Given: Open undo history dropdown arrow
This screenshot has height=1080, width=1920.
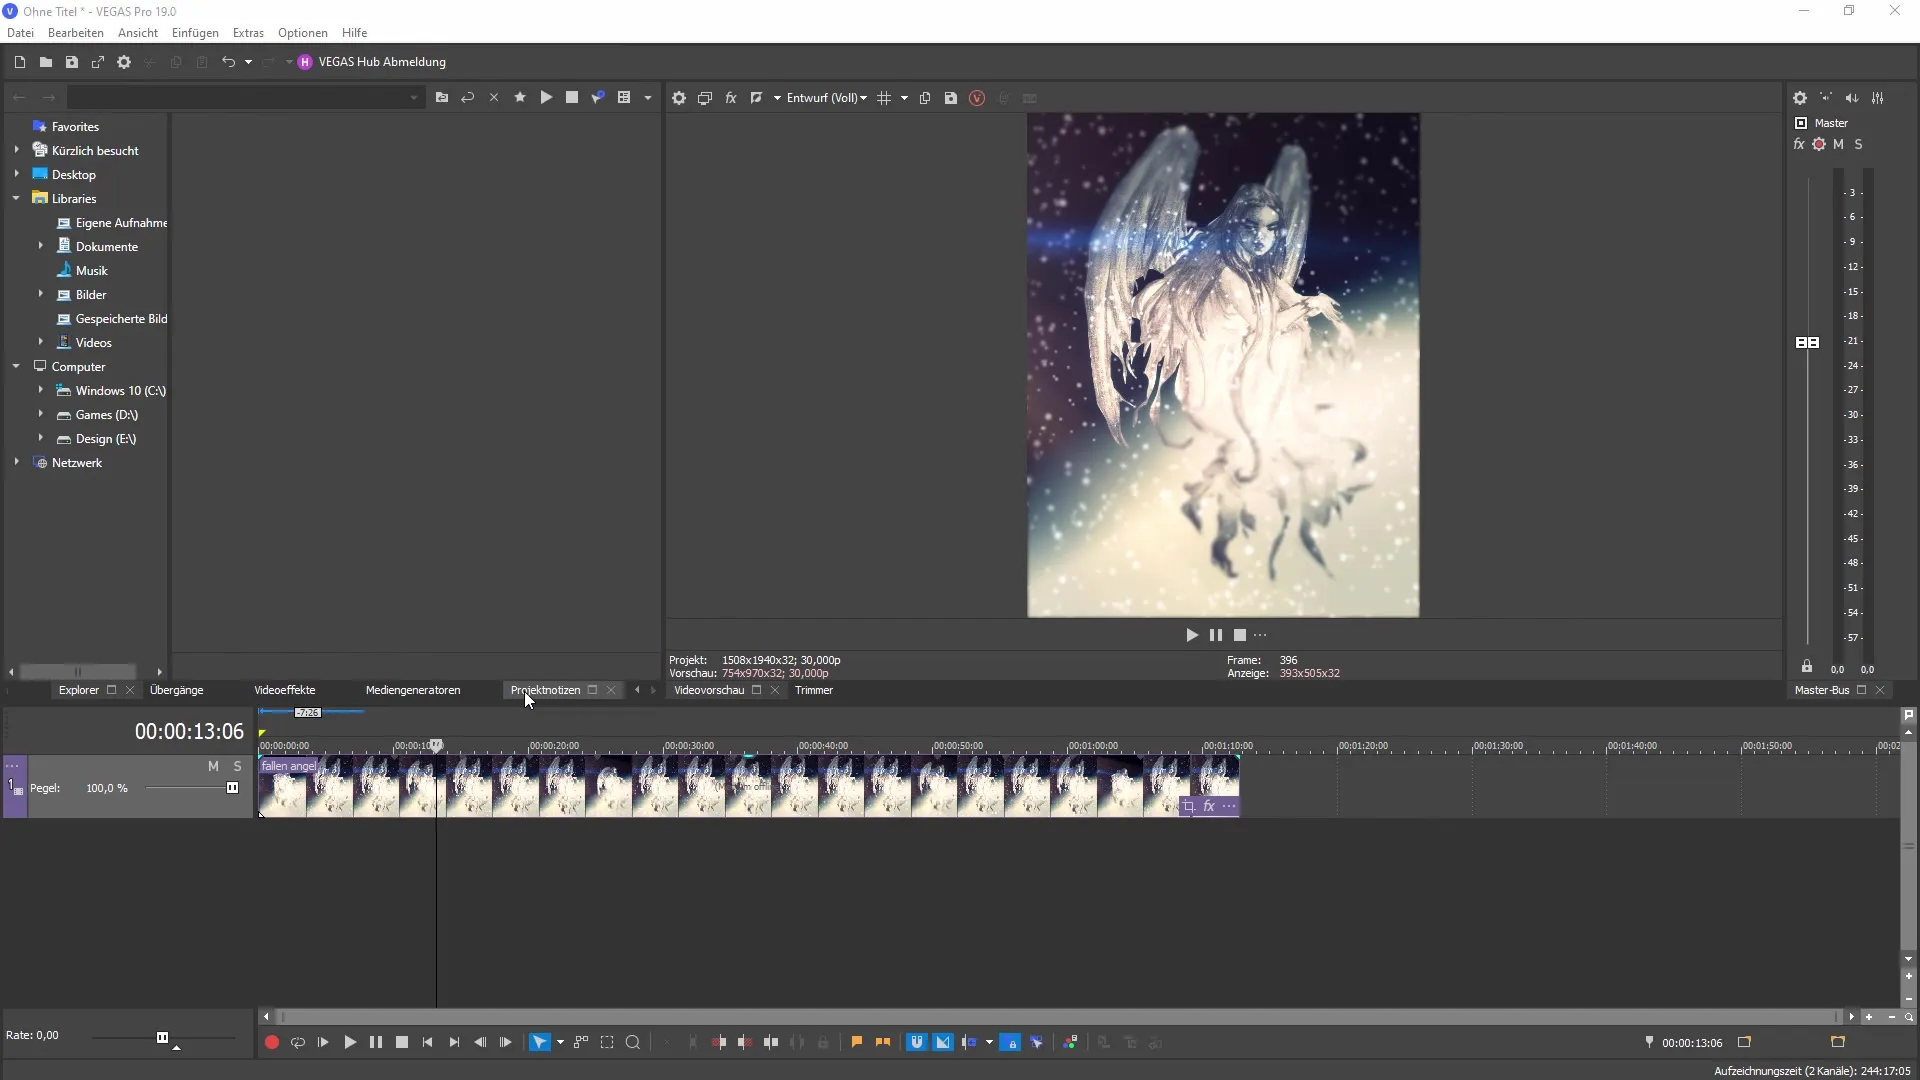Looking at the screenshot, I should [x=248, y=62].
